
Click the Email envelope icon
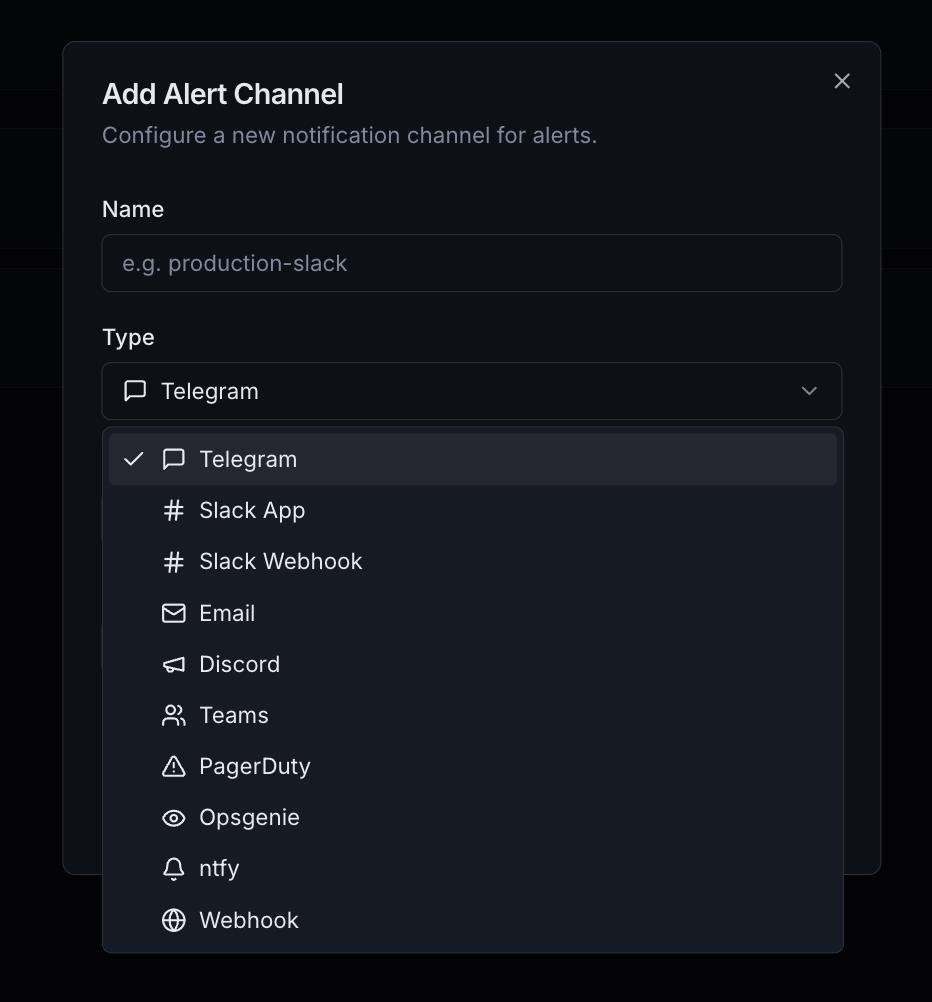pos(174,613)
